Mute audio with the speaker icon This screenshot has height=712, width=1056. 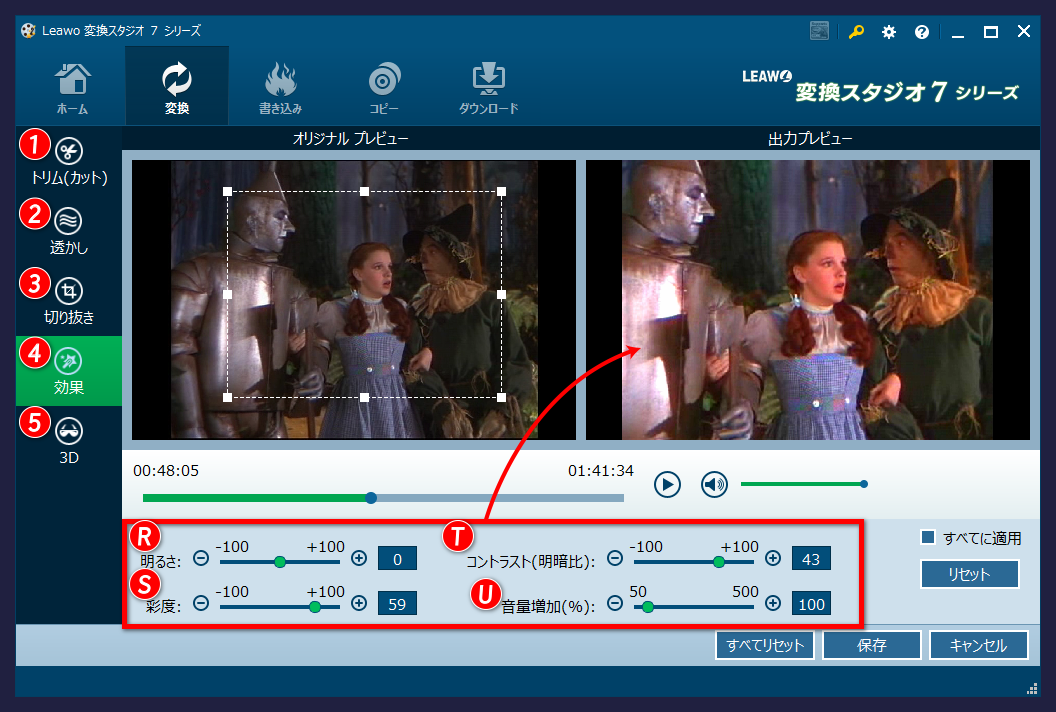tap(713, 485)
